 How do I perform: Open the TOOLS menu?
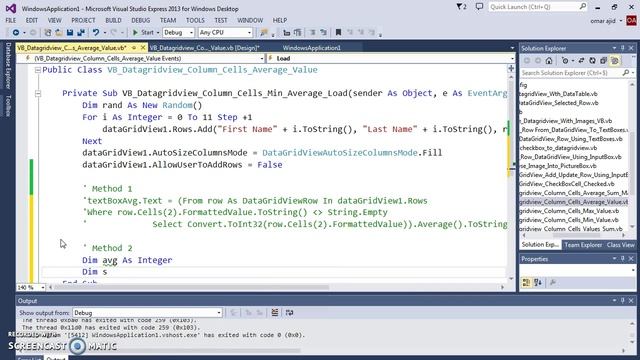[195, 20]
